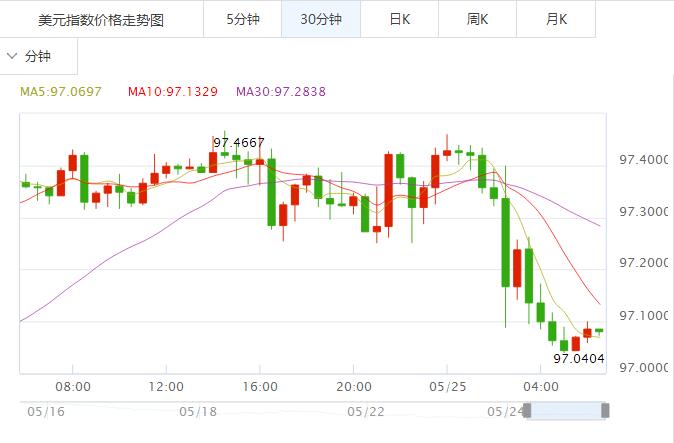Switch to the 5分钟 tab
Screen dimensions: 674x443
[x=242, y=19]
